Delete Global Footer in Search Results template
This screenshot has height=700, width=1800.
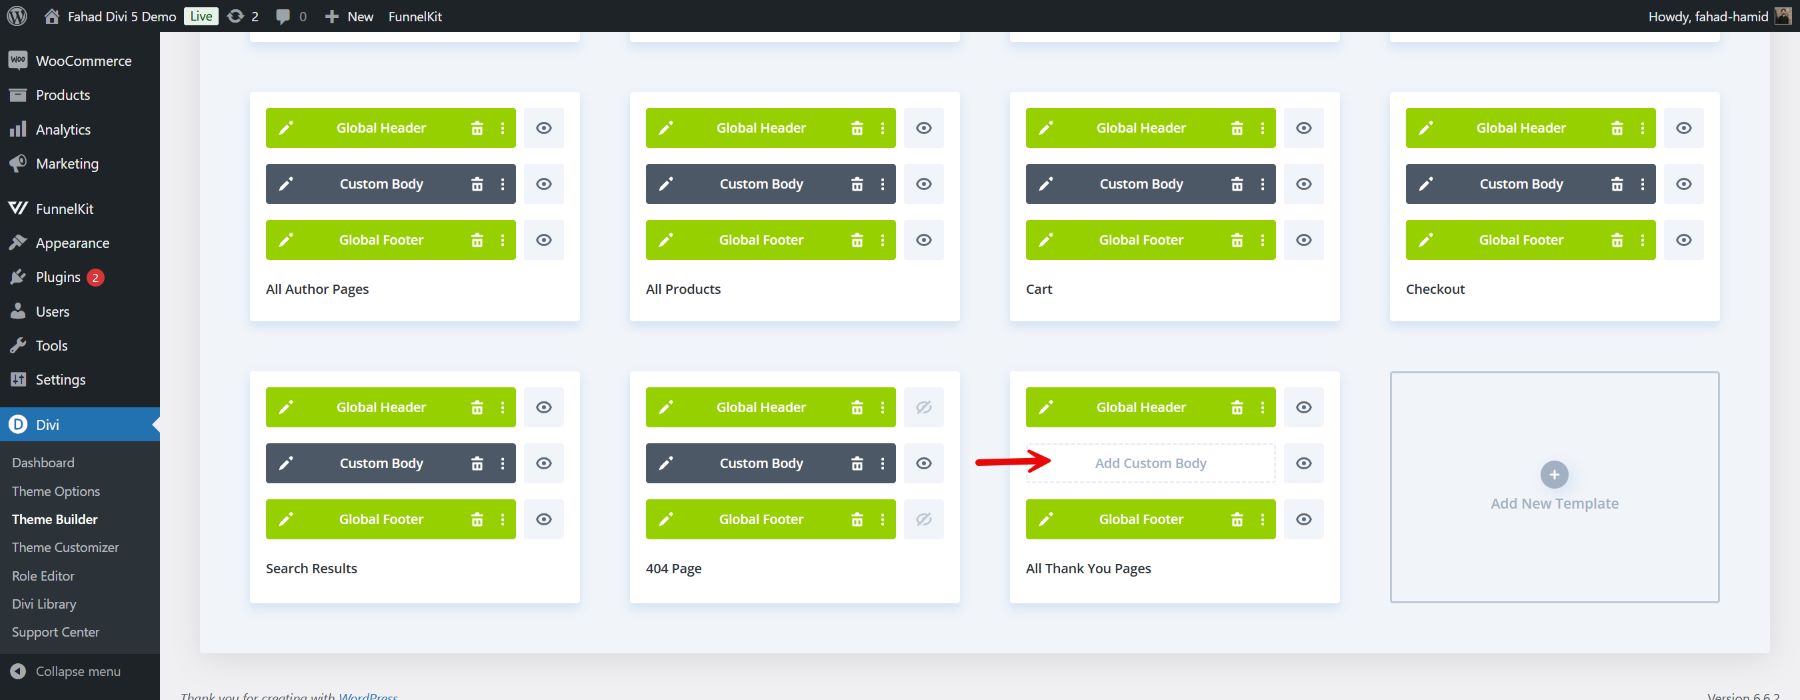tap(477, 519)
